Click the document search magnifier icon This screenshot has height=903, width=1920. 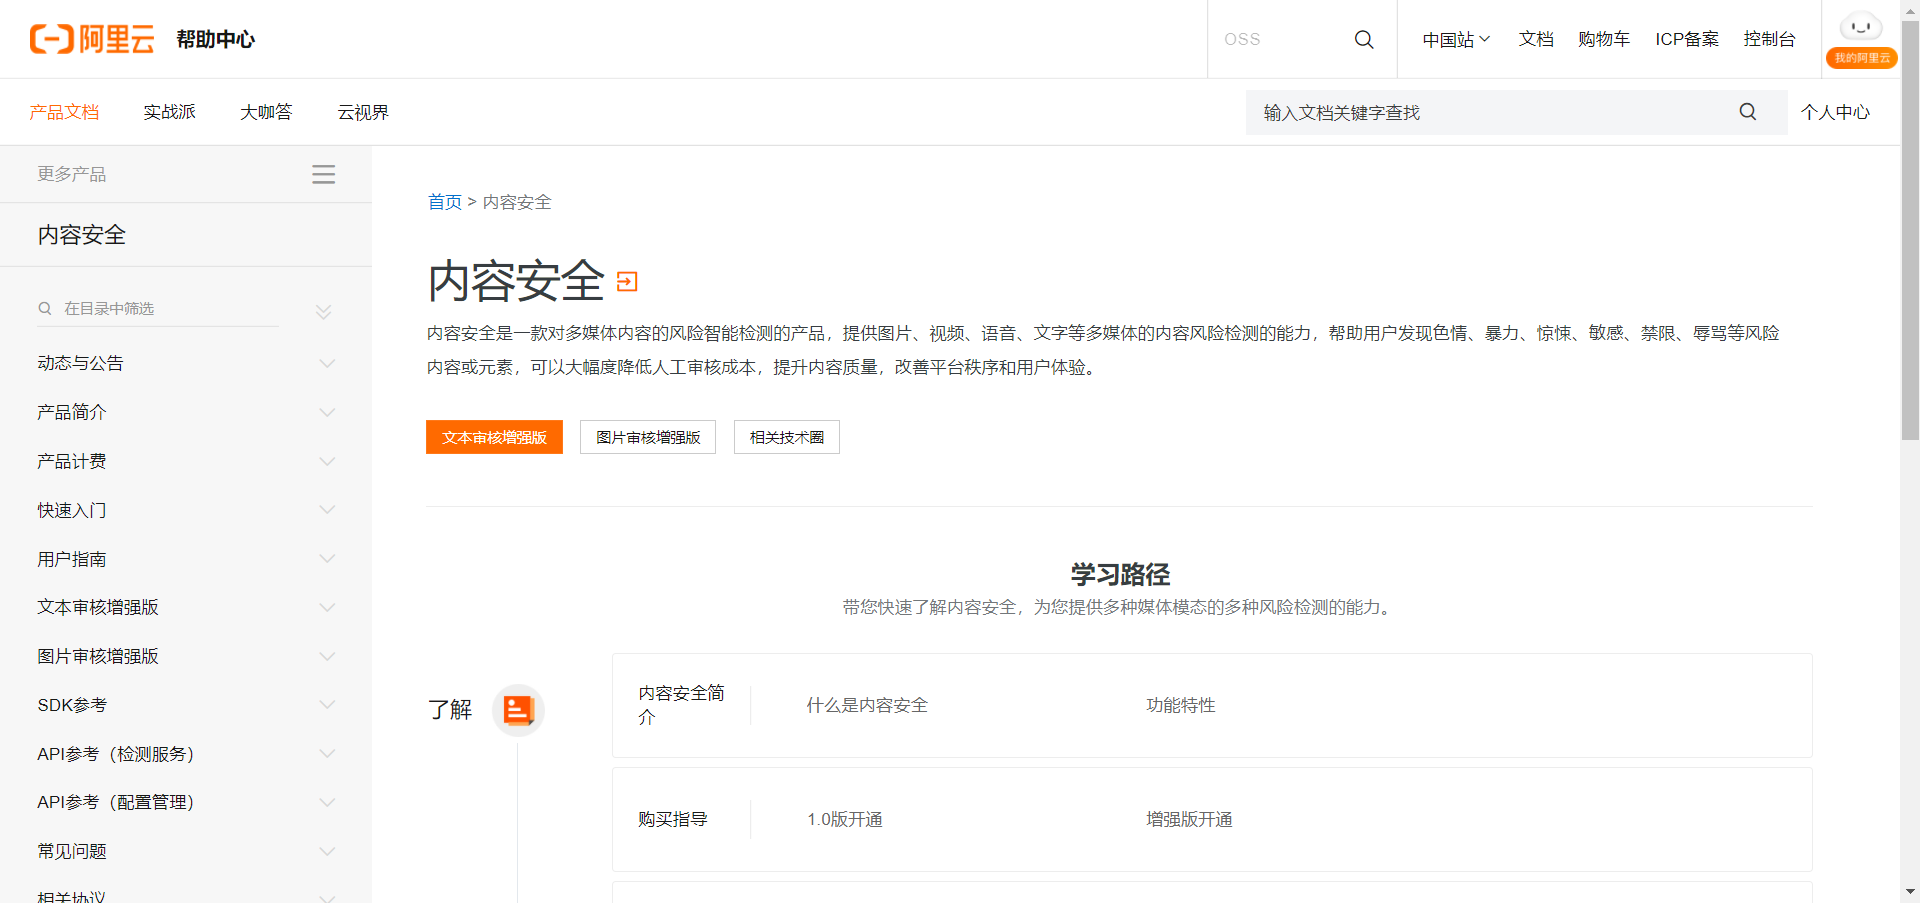1747,112
